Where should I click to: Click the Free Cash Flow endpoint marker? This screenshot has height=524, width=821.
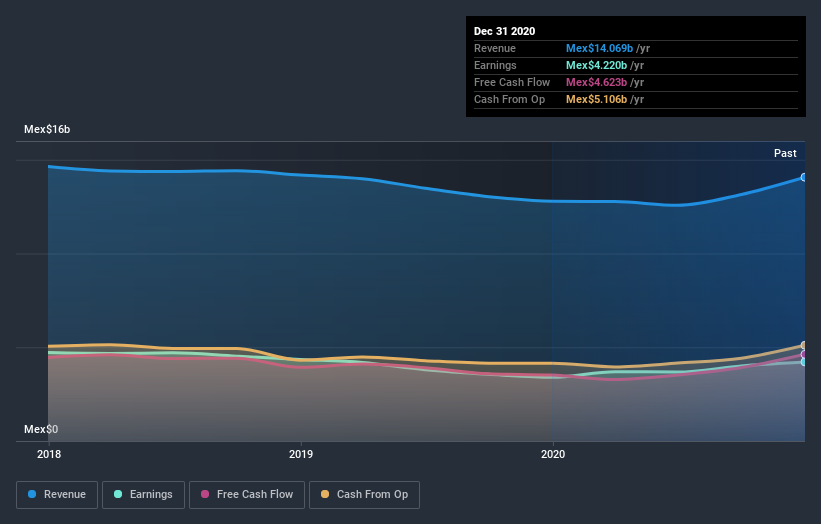pyautogui.click(x=803, y=354)
